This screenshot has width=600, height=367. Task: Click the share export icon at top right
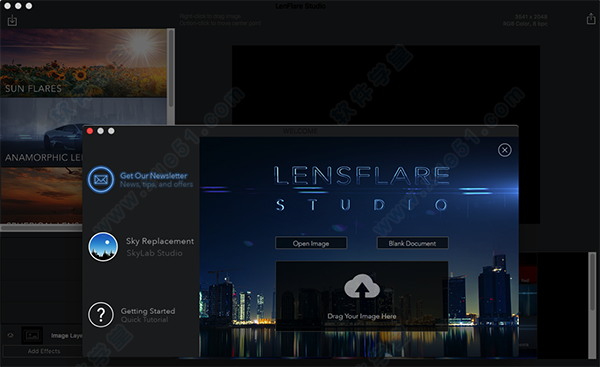click(591, 19)
